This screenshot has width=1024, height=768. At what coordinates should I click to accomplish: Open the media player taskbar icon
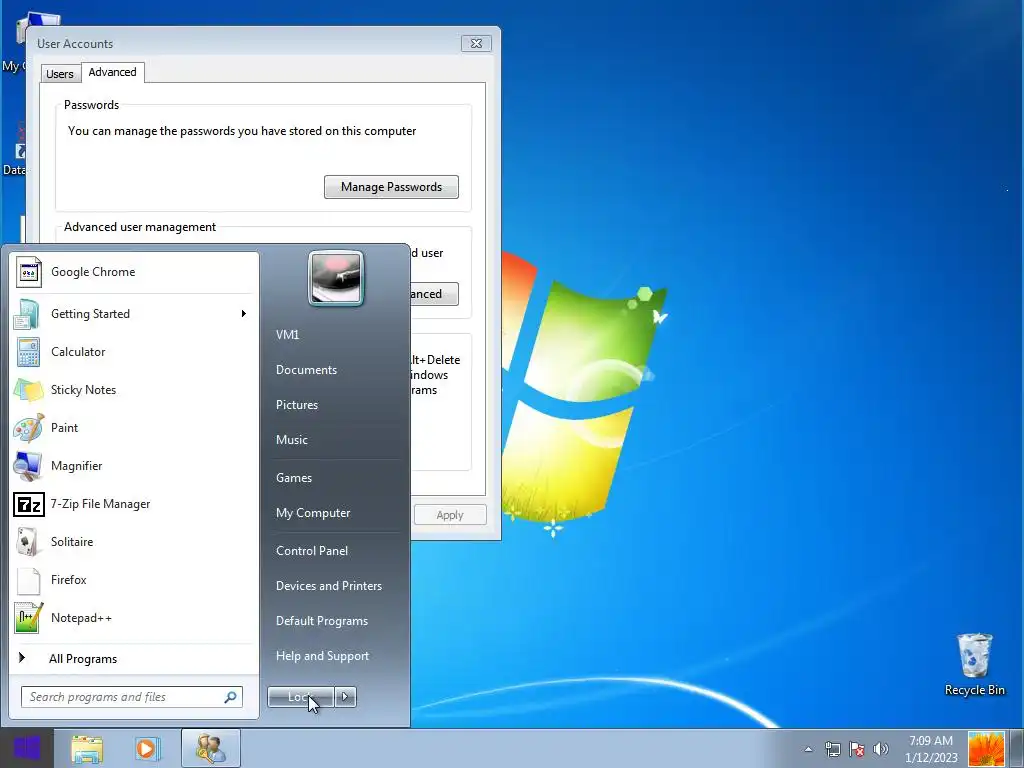click(148, 748)
